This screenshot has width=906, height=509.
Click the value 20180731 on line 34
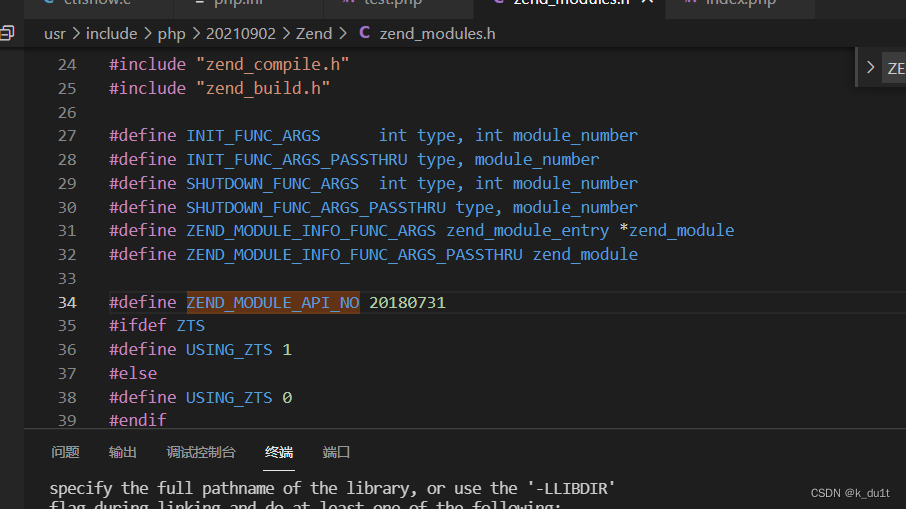click(x=407, y=303)
